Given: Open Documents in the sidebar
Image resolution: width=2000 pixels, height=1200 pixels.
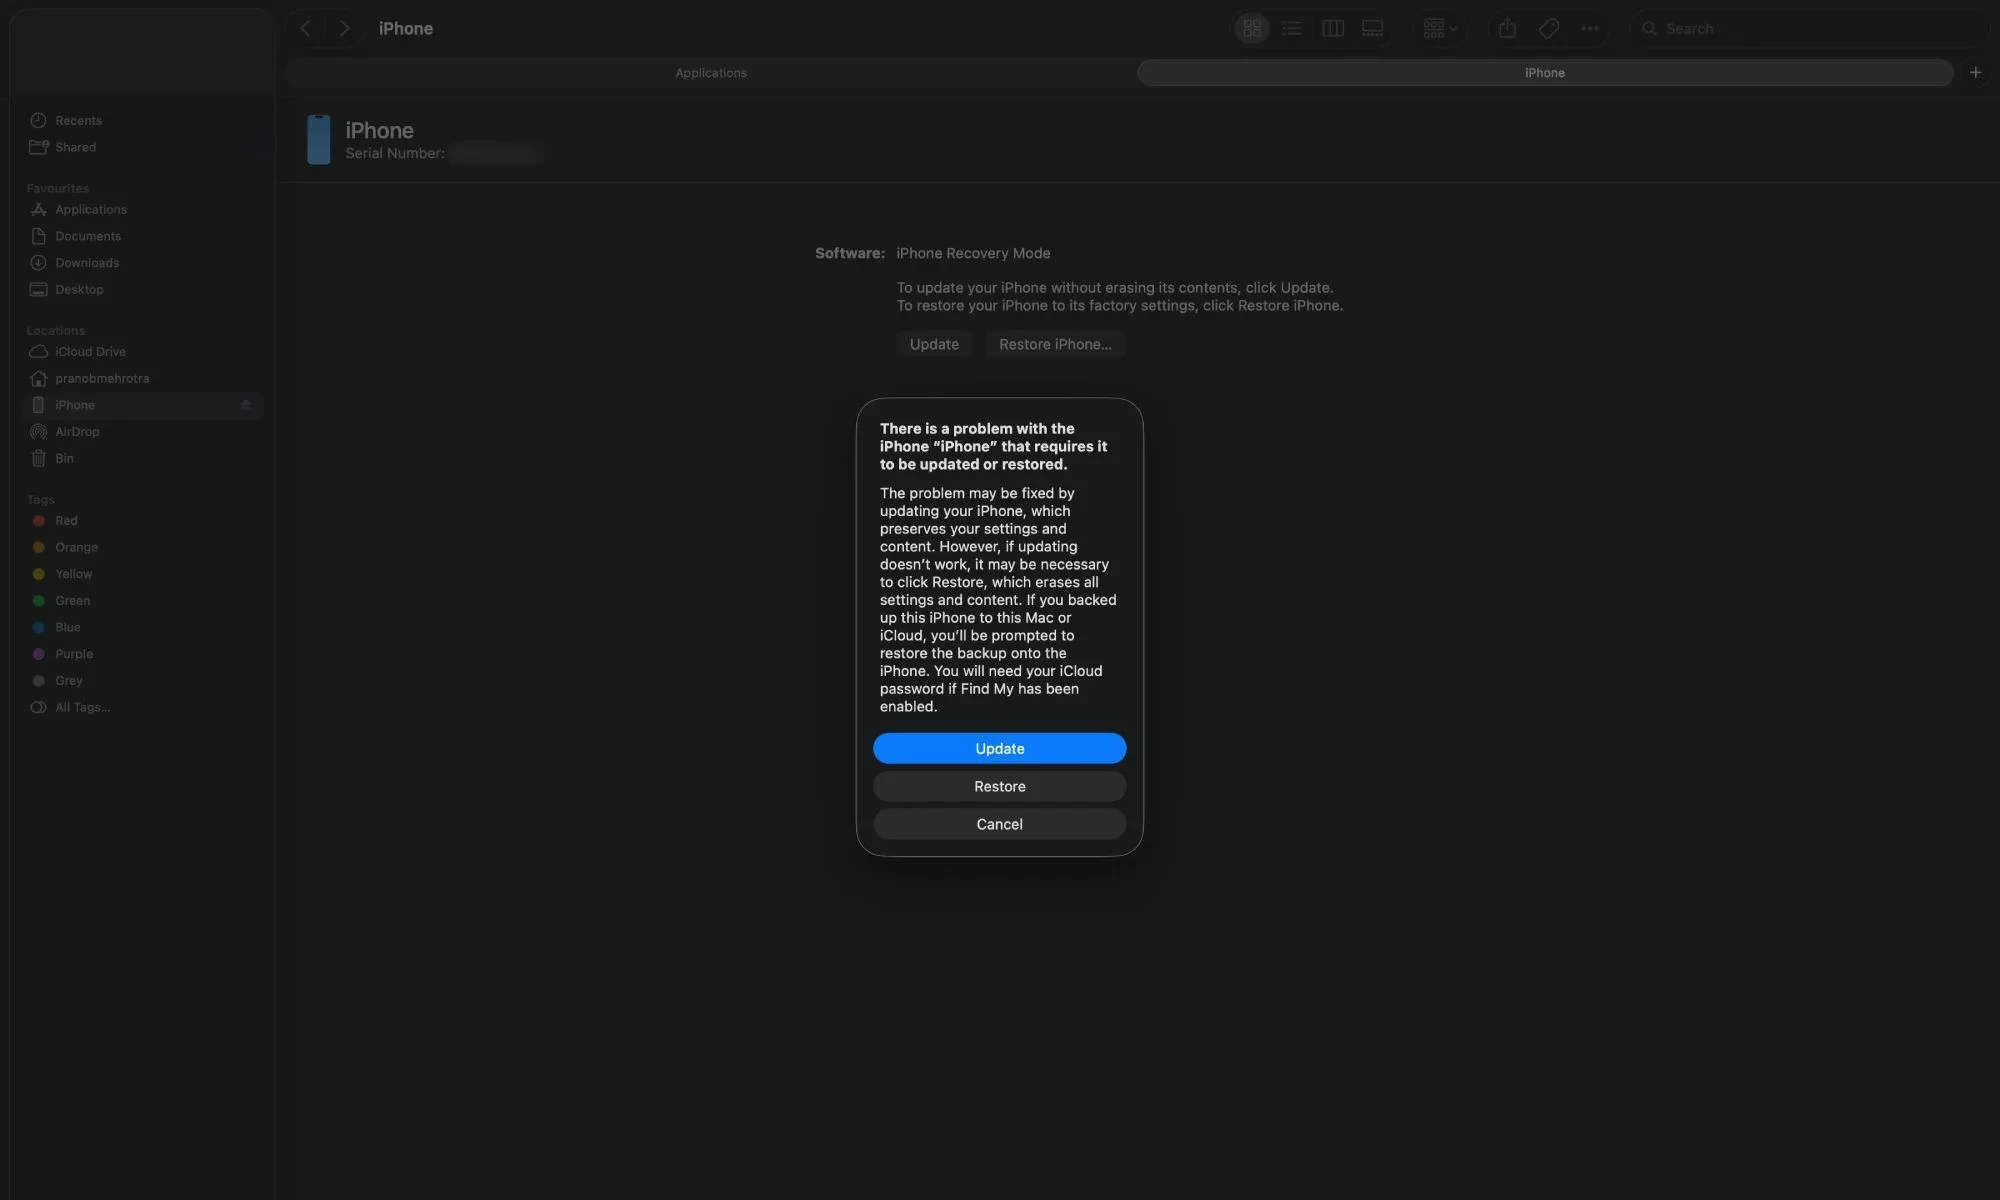Looking at the screenshot, I should pos(140,236).
